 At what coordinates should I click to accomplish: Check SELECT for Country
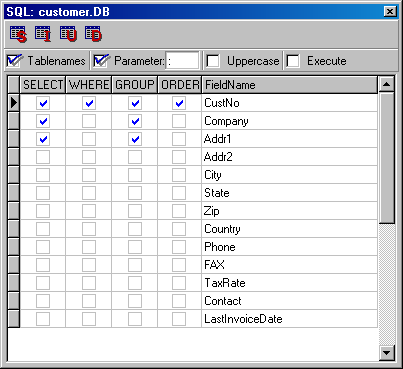point(43,229)
